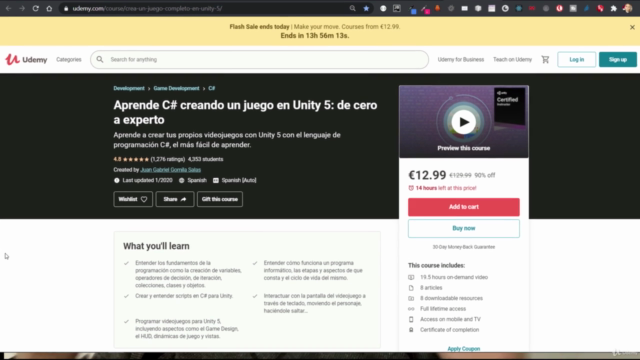The image size is (640, 360).
Task: Open the Categories menu
Action: [69, 60]
